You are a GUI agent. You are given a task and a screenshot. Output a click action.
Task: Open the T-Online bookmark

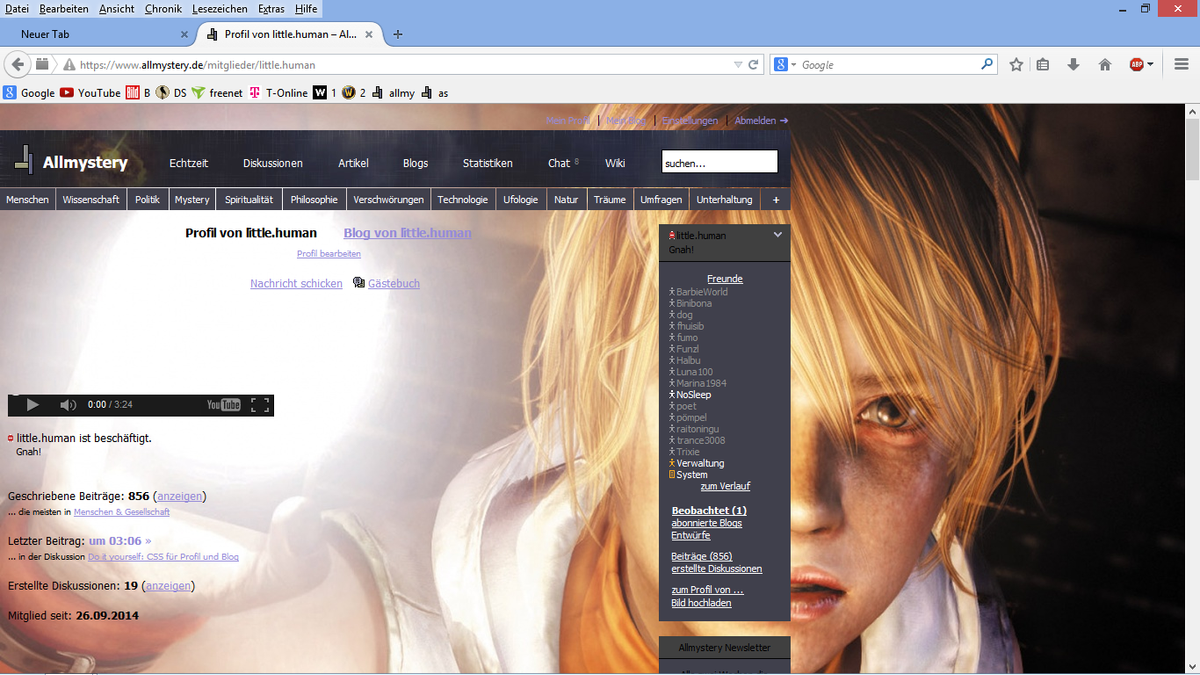click(x=278, y=93)
